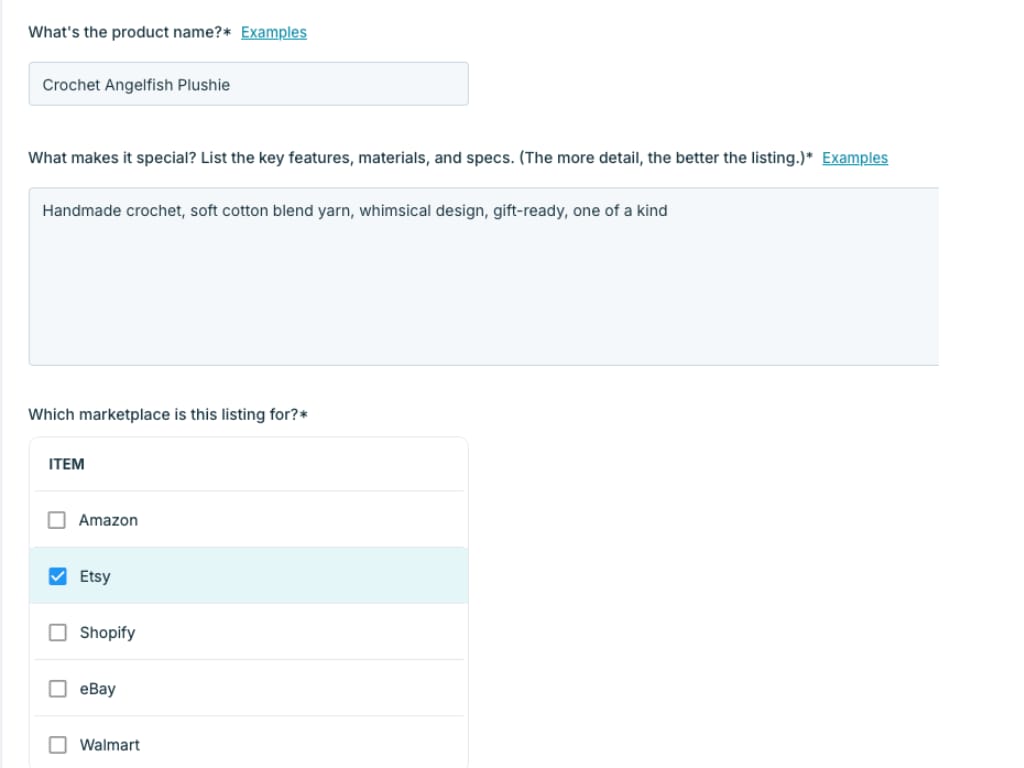The image size is (1024, 768).
Task: Open Examples next to product name question
Action: click(x=274, y=31)
